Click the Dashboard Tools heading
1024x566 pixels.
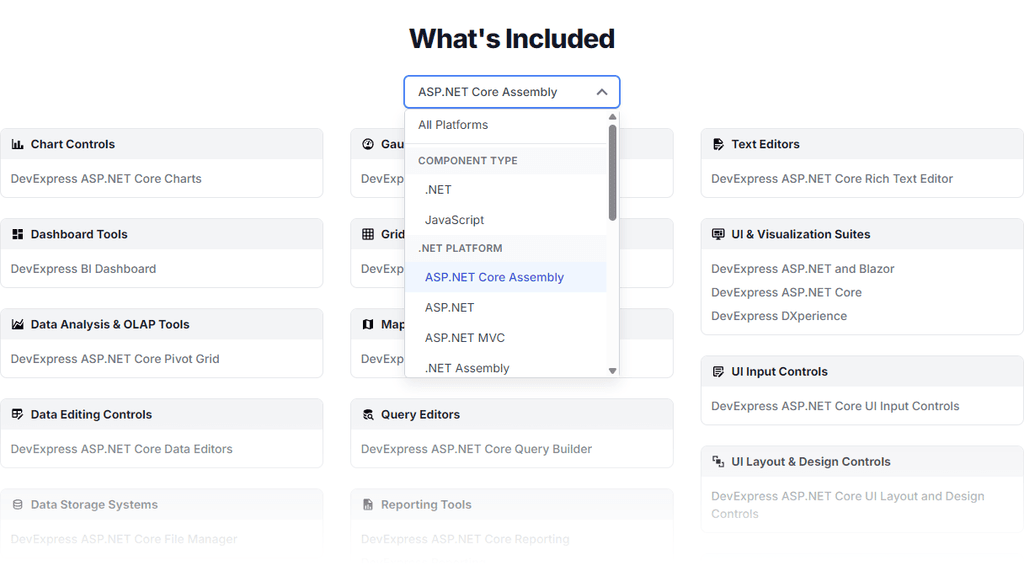point(79,234)
